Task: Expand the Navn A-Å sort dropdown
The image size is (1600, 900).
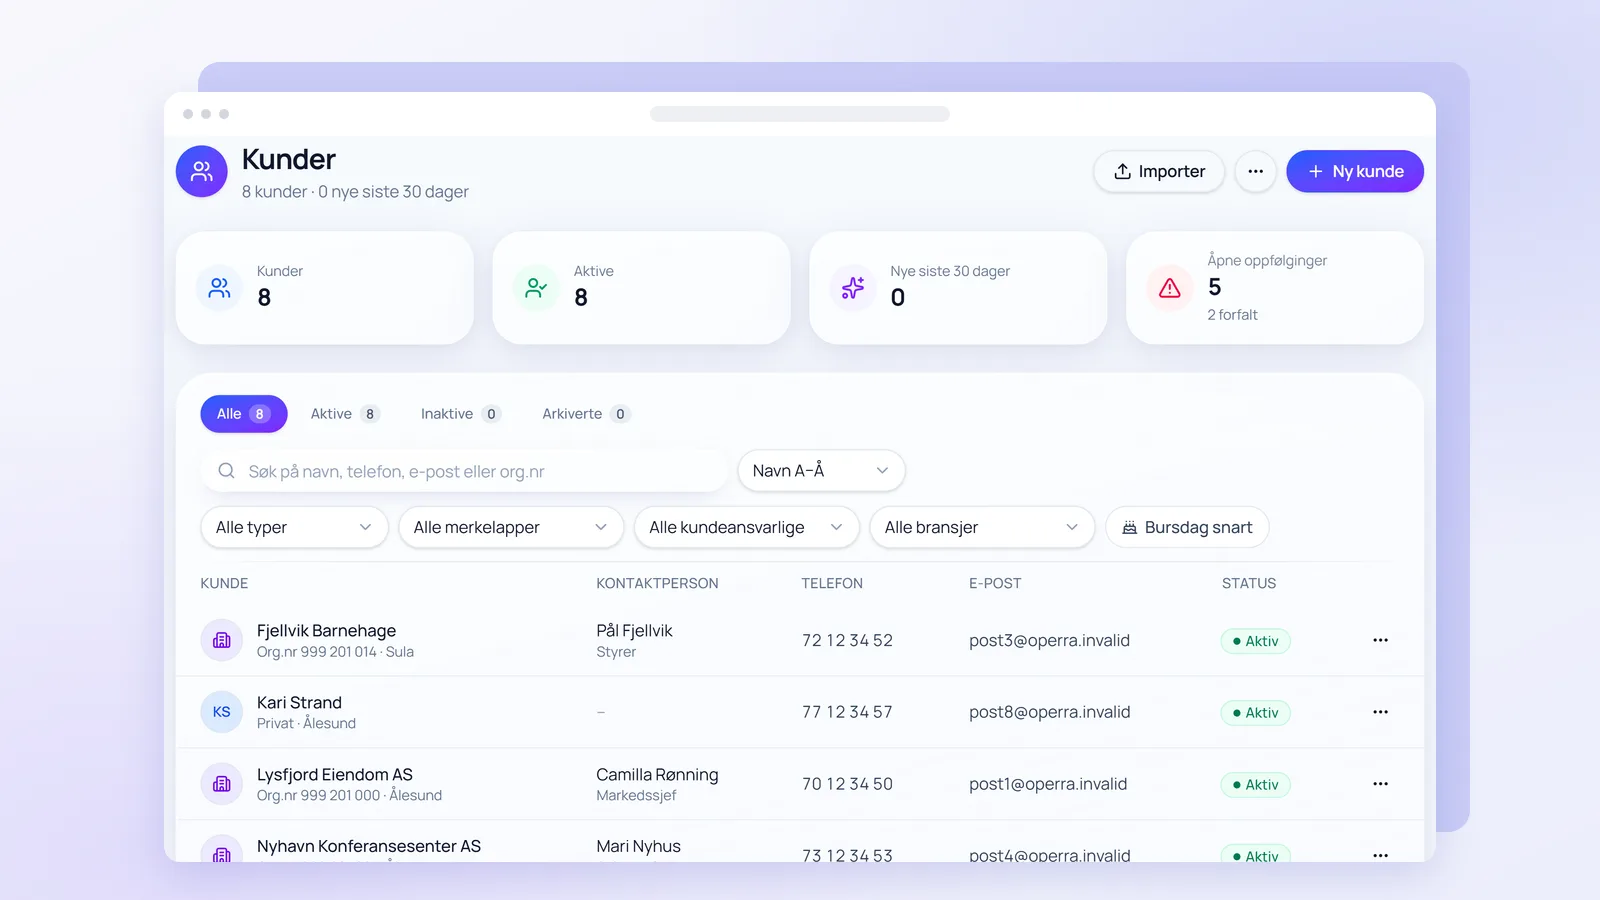Action: coord(821,471)
